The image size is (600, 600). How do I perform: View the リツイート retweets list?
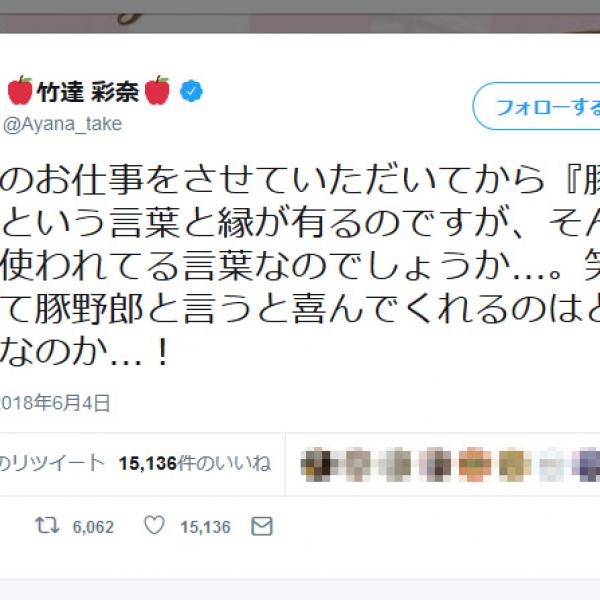click(x=52, y=463)
